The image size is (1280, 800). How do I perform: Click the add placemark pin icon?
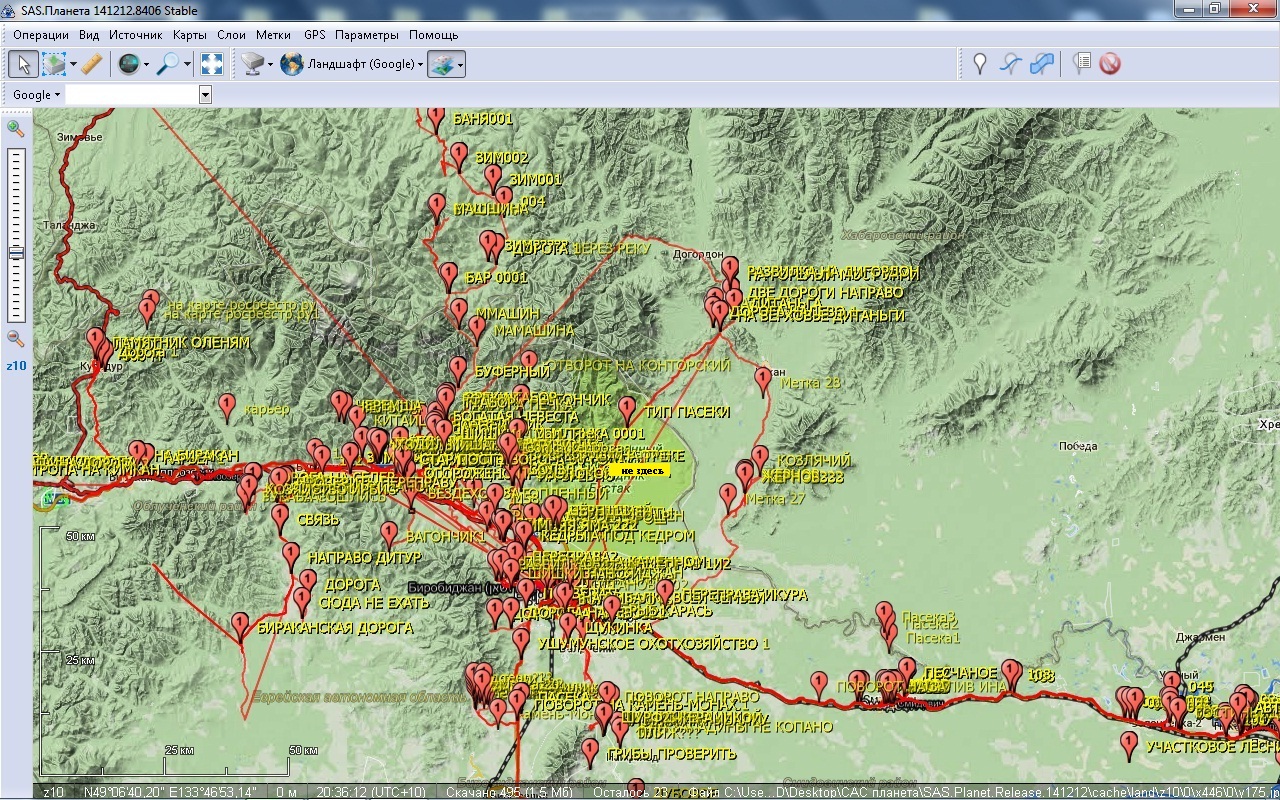click(x=980, y=64)
